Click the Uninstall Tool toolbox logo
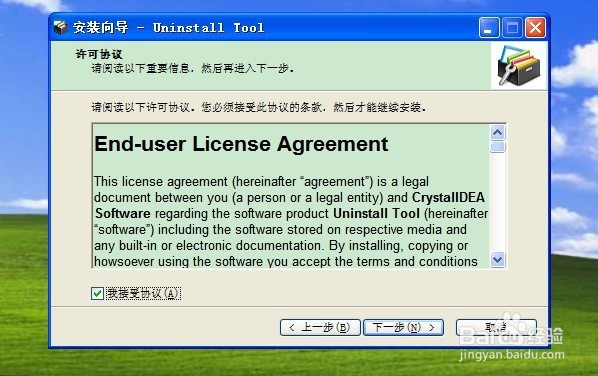Screen dimensions: 598x376 (519, 66)
